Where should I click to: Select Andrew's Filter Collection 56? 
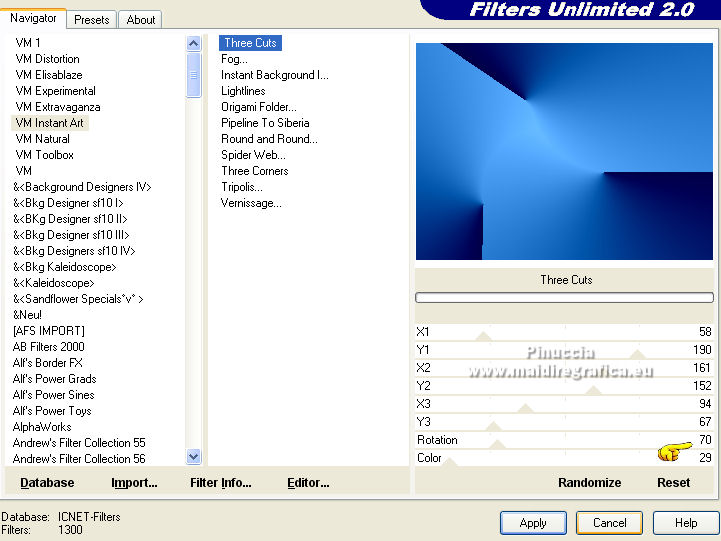(x=79, y=459)
